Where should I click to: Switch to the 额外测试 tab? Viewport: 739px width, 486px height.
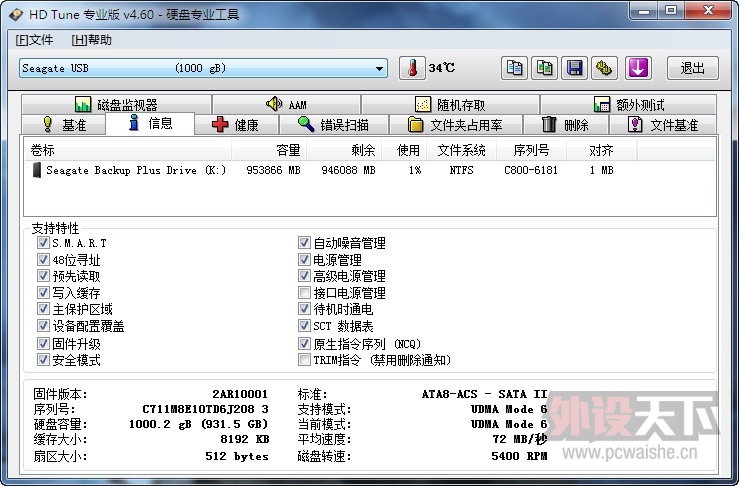point(628,104)
